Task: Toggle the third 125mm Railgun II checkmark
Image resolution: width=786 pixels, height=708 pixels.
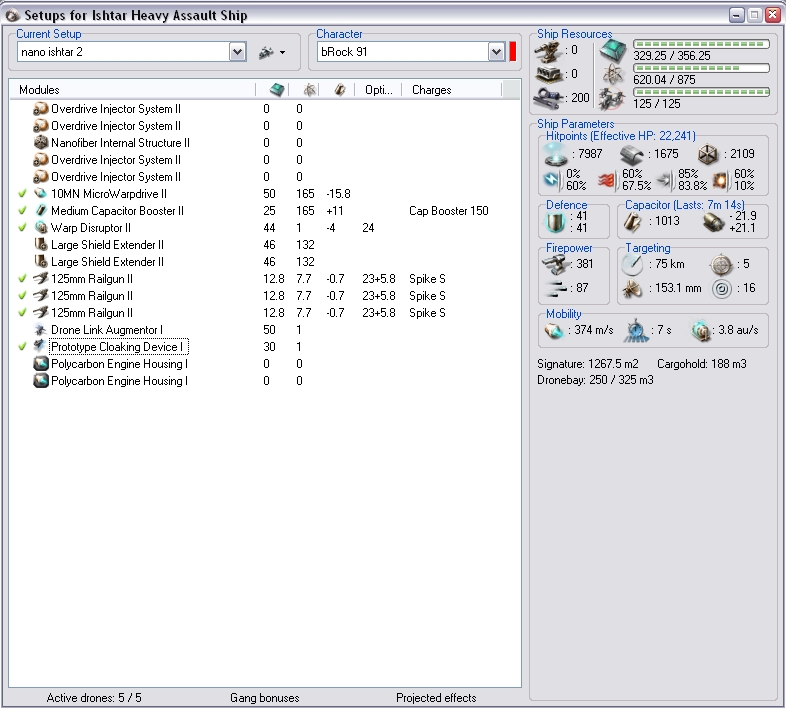Action: (22, 313)
